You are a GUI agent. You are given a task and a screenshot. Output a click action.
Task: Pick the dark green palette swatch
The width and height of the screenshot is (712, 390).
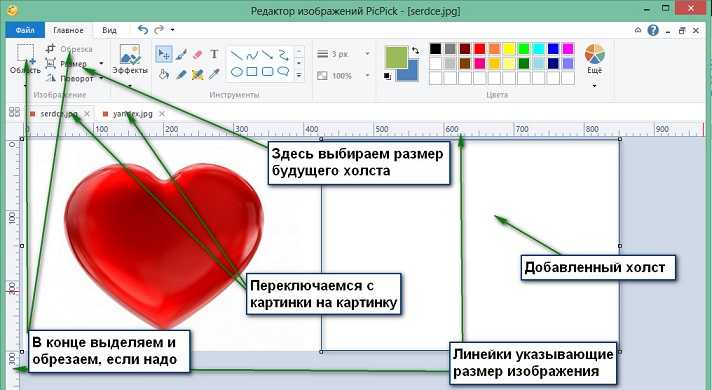[x=524, y=64]
